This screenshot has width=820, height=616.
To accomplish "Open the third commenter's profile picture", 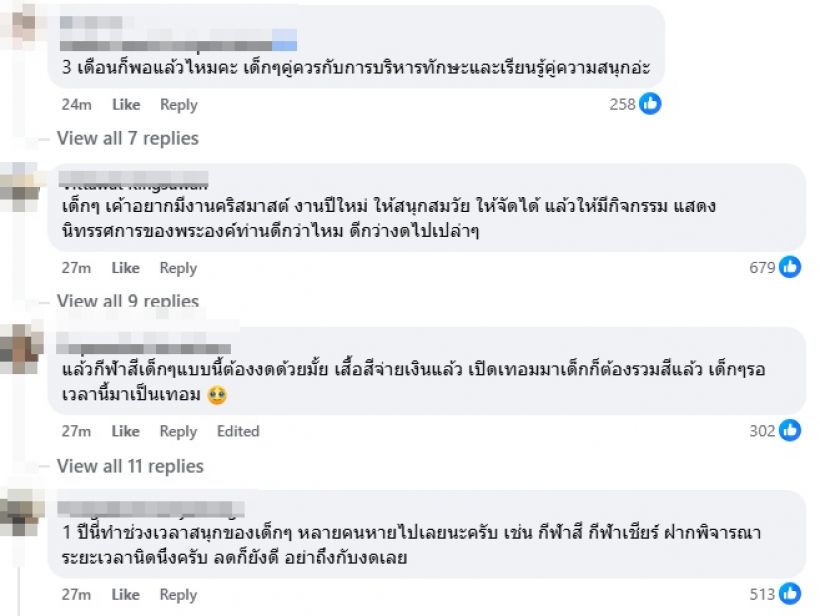I will pyautogui.click(x=22, y=346).
